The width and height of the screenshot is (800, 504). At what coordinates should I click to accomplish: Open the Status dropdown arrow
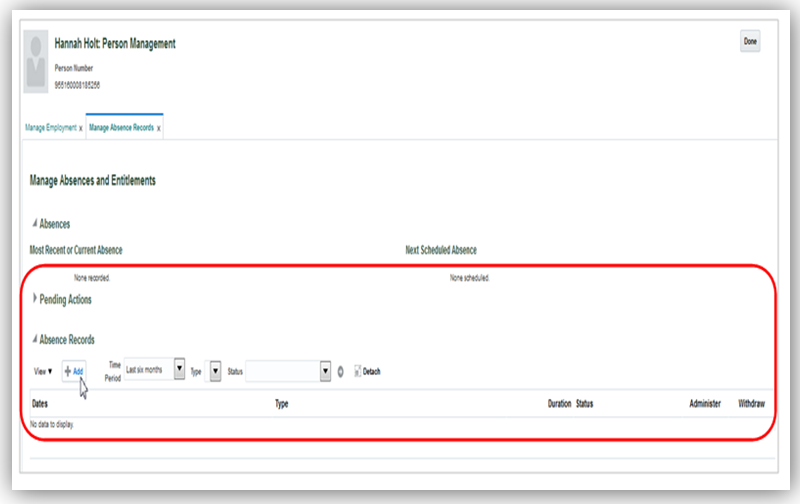325,371
